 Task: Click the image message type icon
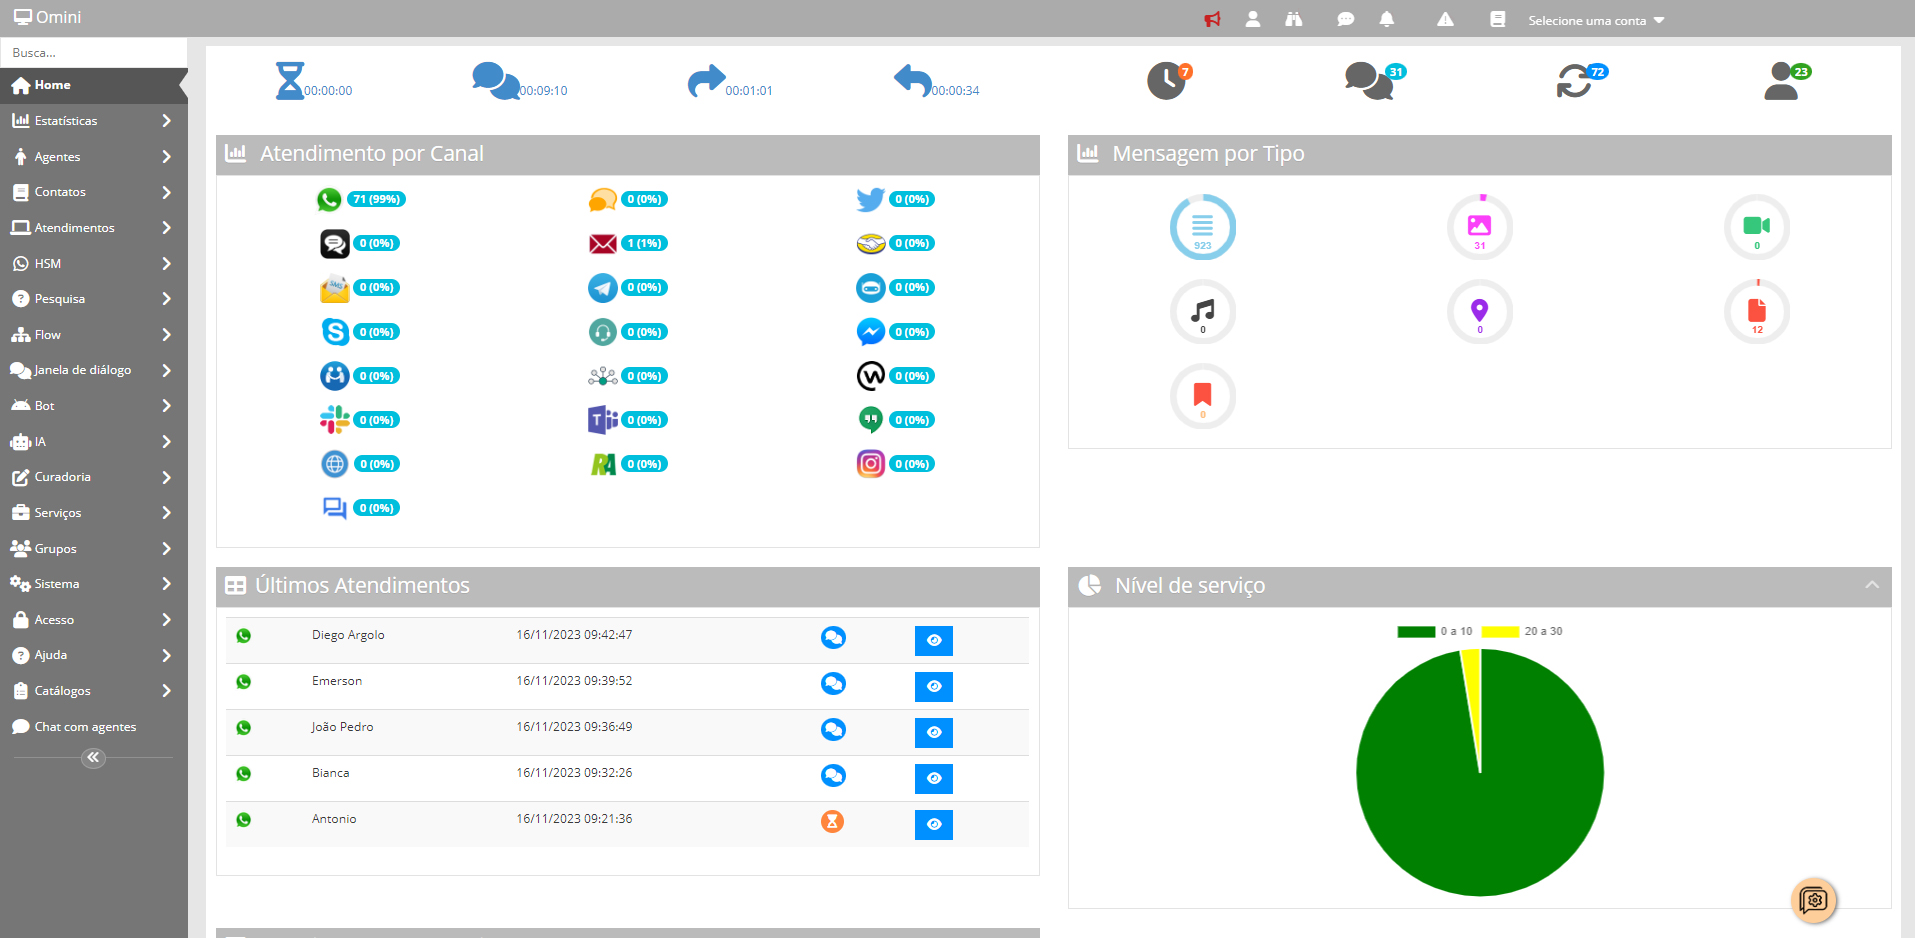click(x=1479, y=227)
